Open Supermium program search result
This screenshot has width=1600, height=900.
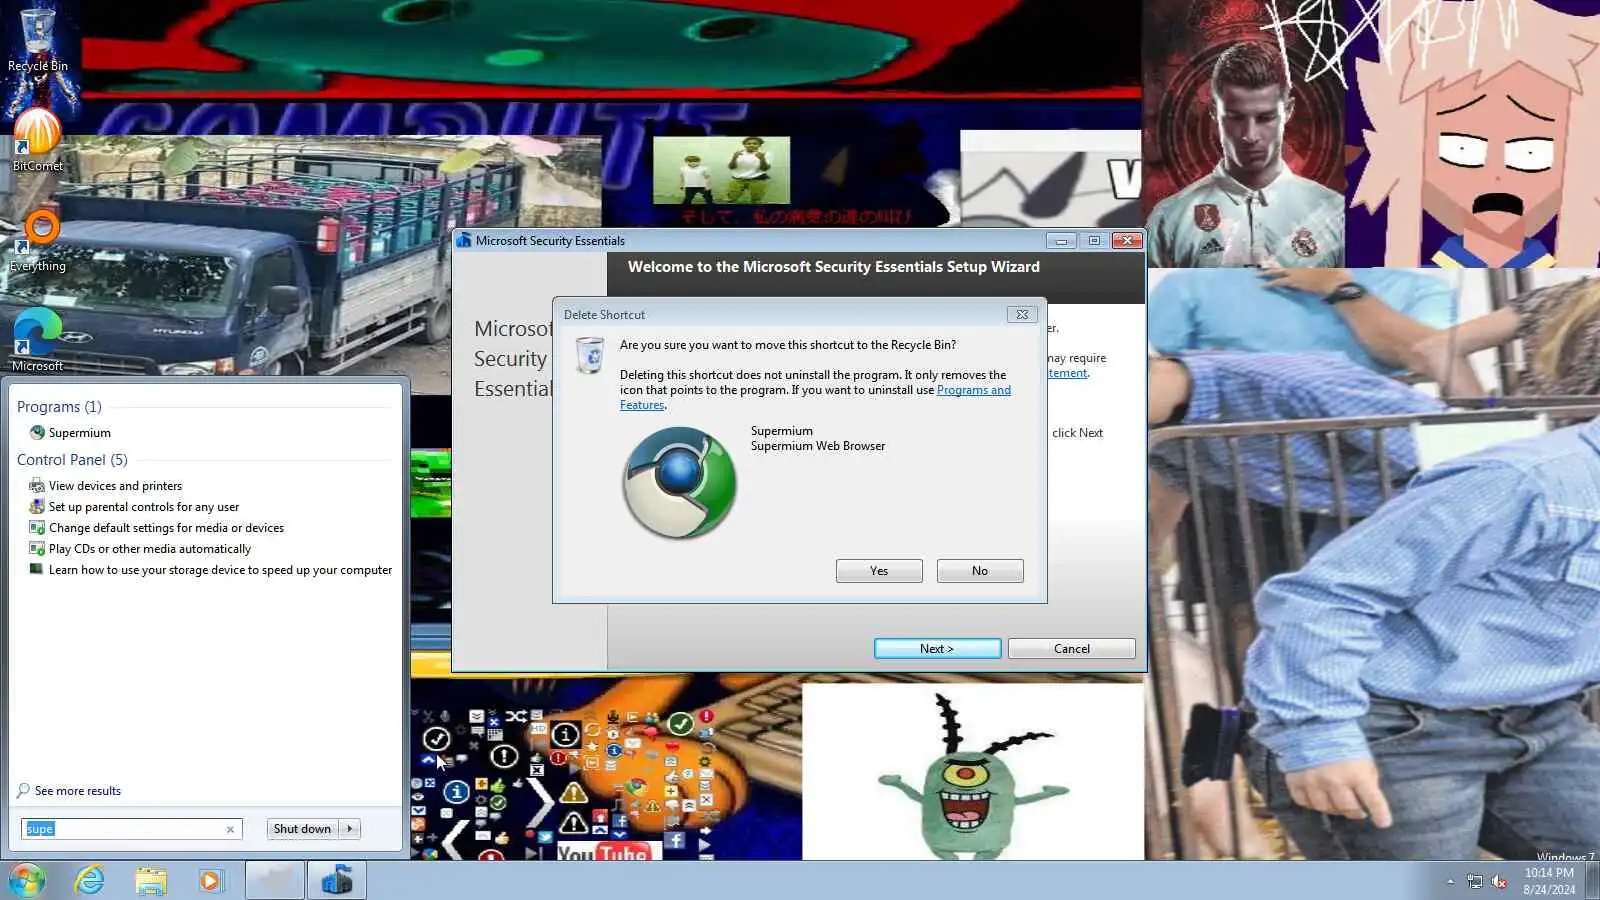point(80,433)
